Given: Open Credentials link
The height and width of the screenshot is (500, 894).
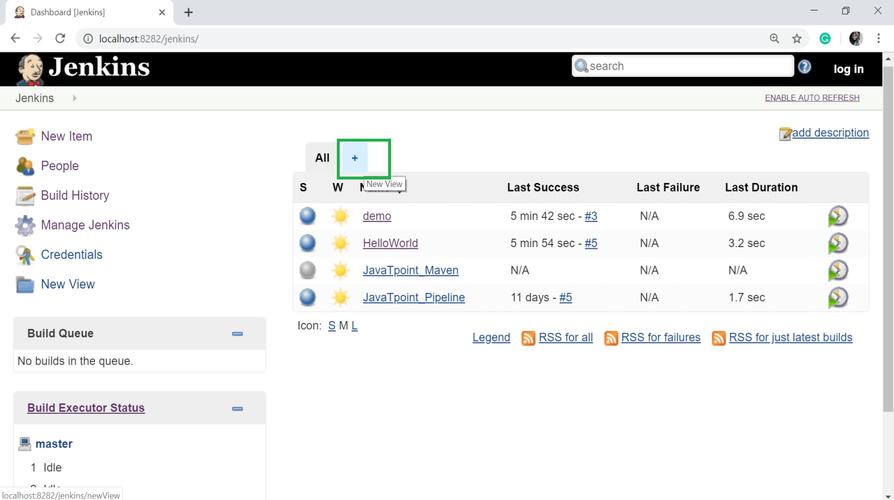Looking at the screenshot, I should pos(71,255).
